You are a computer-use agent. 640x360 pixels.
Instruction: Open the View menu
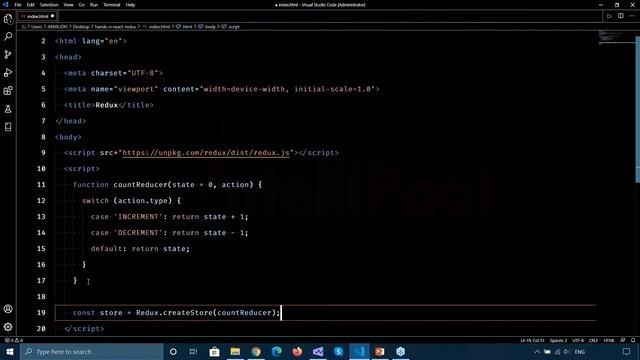[68, 5]
